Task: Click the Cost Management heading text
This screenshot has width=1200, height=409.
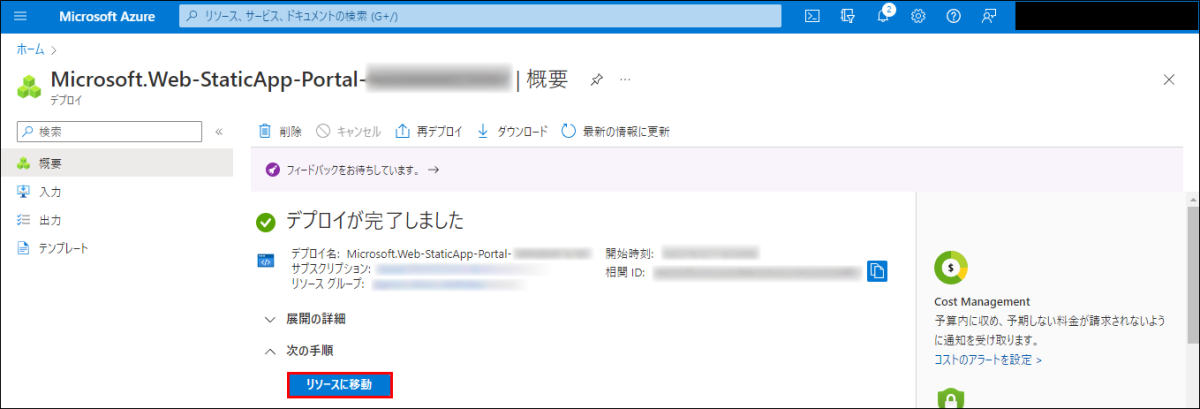Action: pyautogui.click(x=982, y=302)
